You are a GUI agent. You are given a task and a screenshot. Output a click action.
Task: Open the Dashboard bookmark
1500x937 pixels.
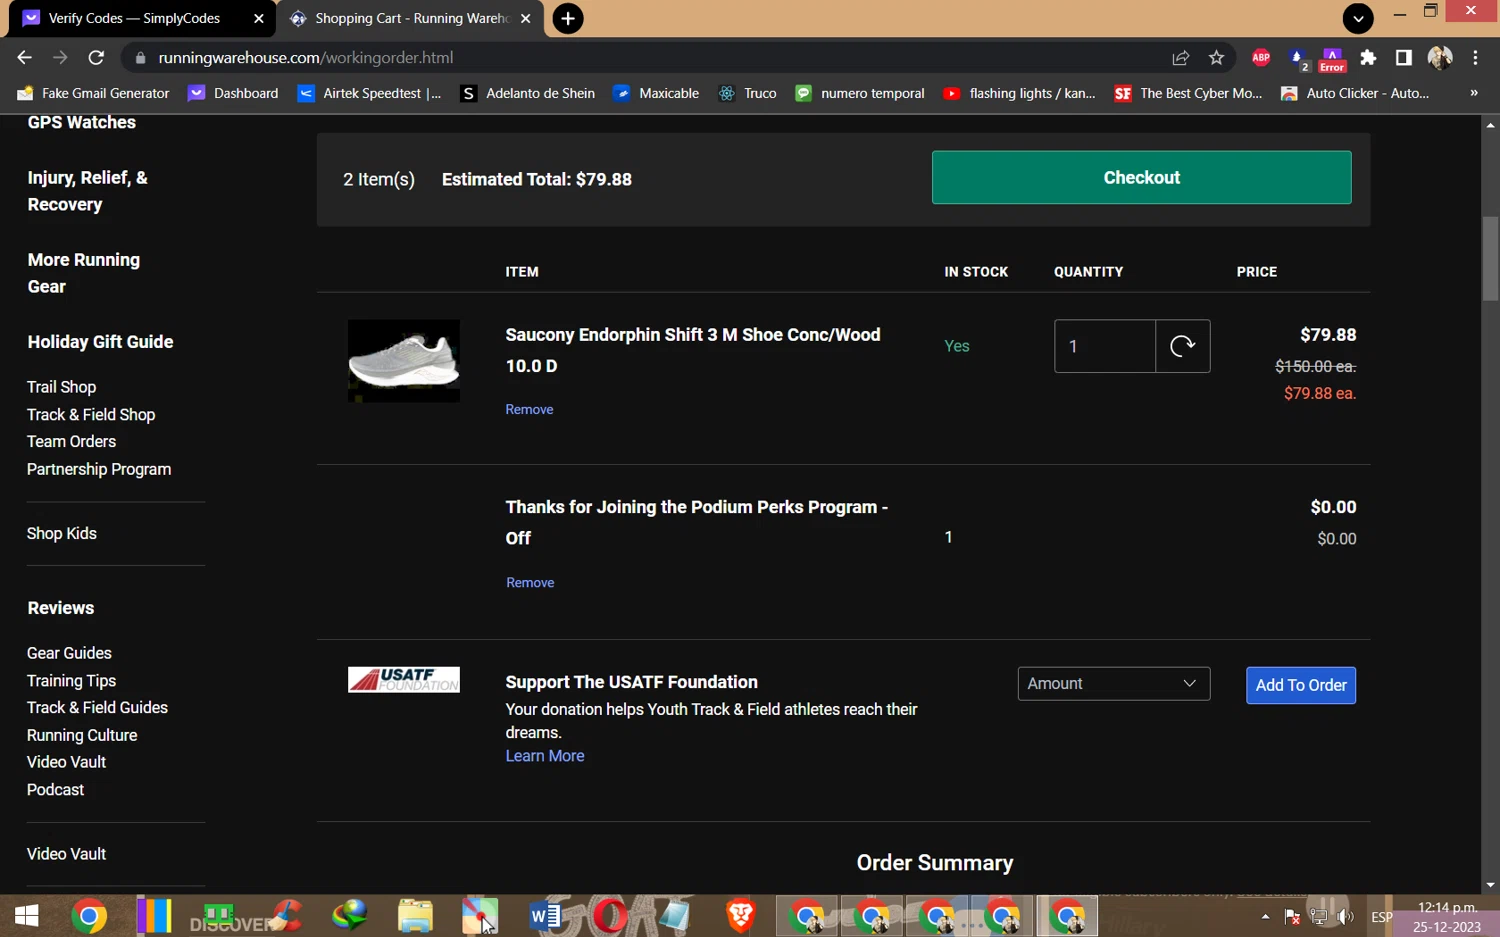point(233,93)
